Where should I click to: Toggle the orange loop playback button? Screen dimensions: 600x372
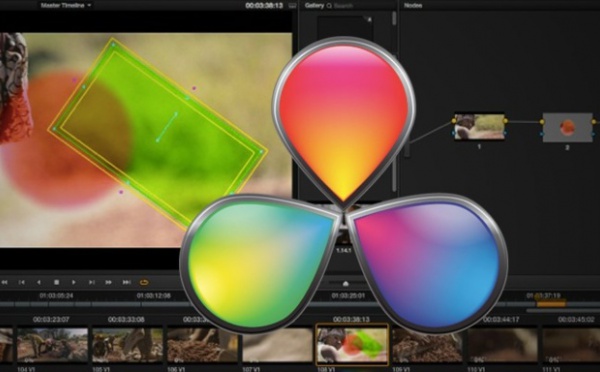pos(144,282)
